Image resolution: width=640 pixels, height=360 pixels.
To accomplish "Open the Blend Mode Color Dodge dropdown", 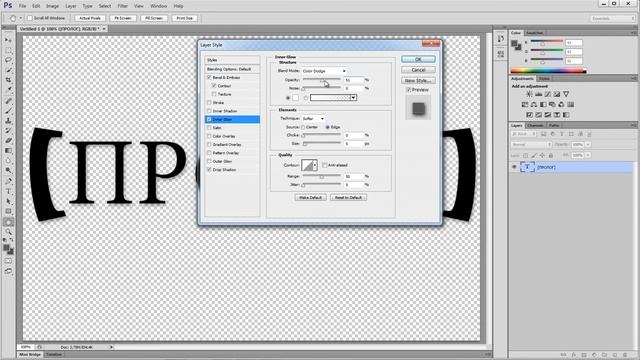I will click(324, 71).
